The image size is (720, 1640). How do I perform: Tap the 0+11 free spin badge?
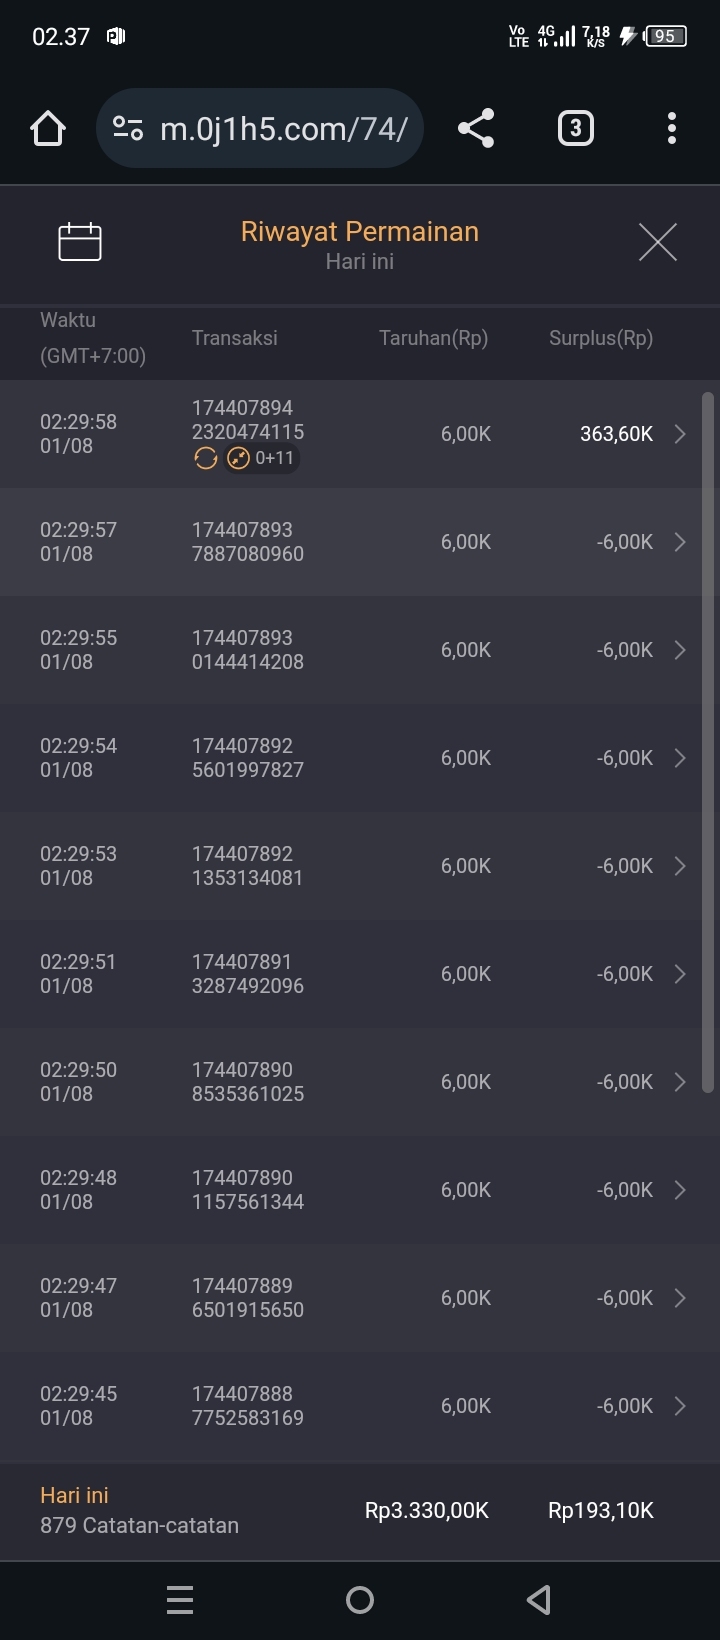pyautogui.click(x=263, y=458)
